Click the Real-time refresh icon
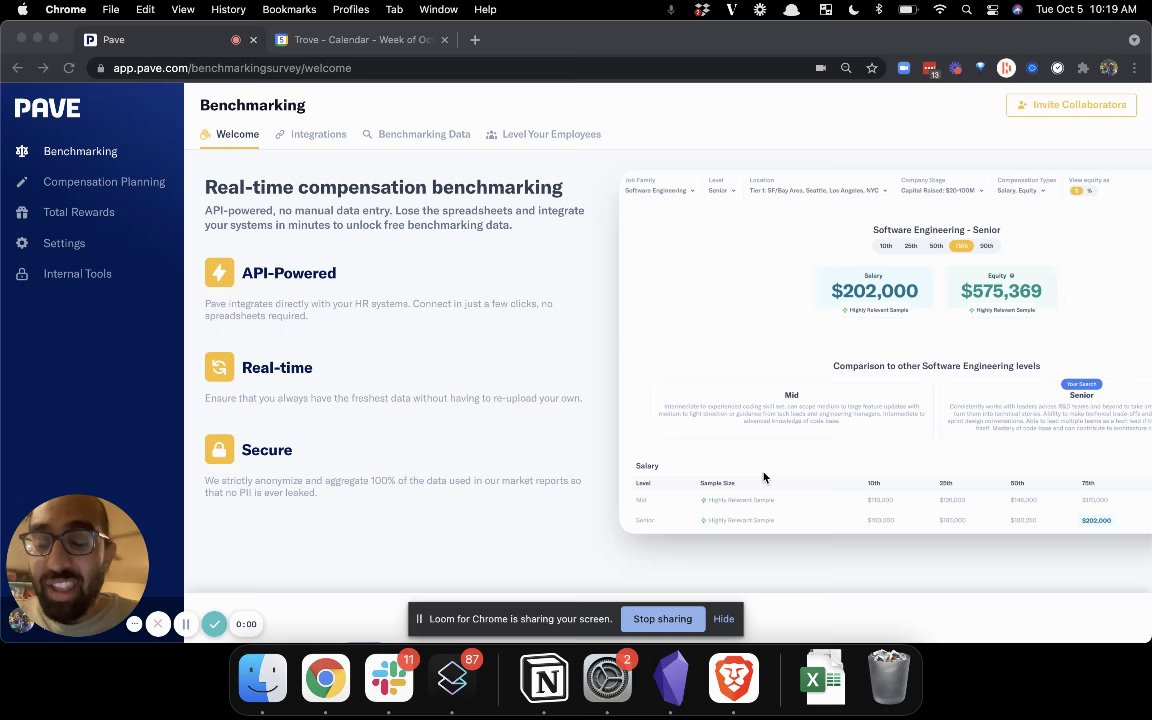The image size is (1152, 720). pyautogui.click(x=219, y=367)
